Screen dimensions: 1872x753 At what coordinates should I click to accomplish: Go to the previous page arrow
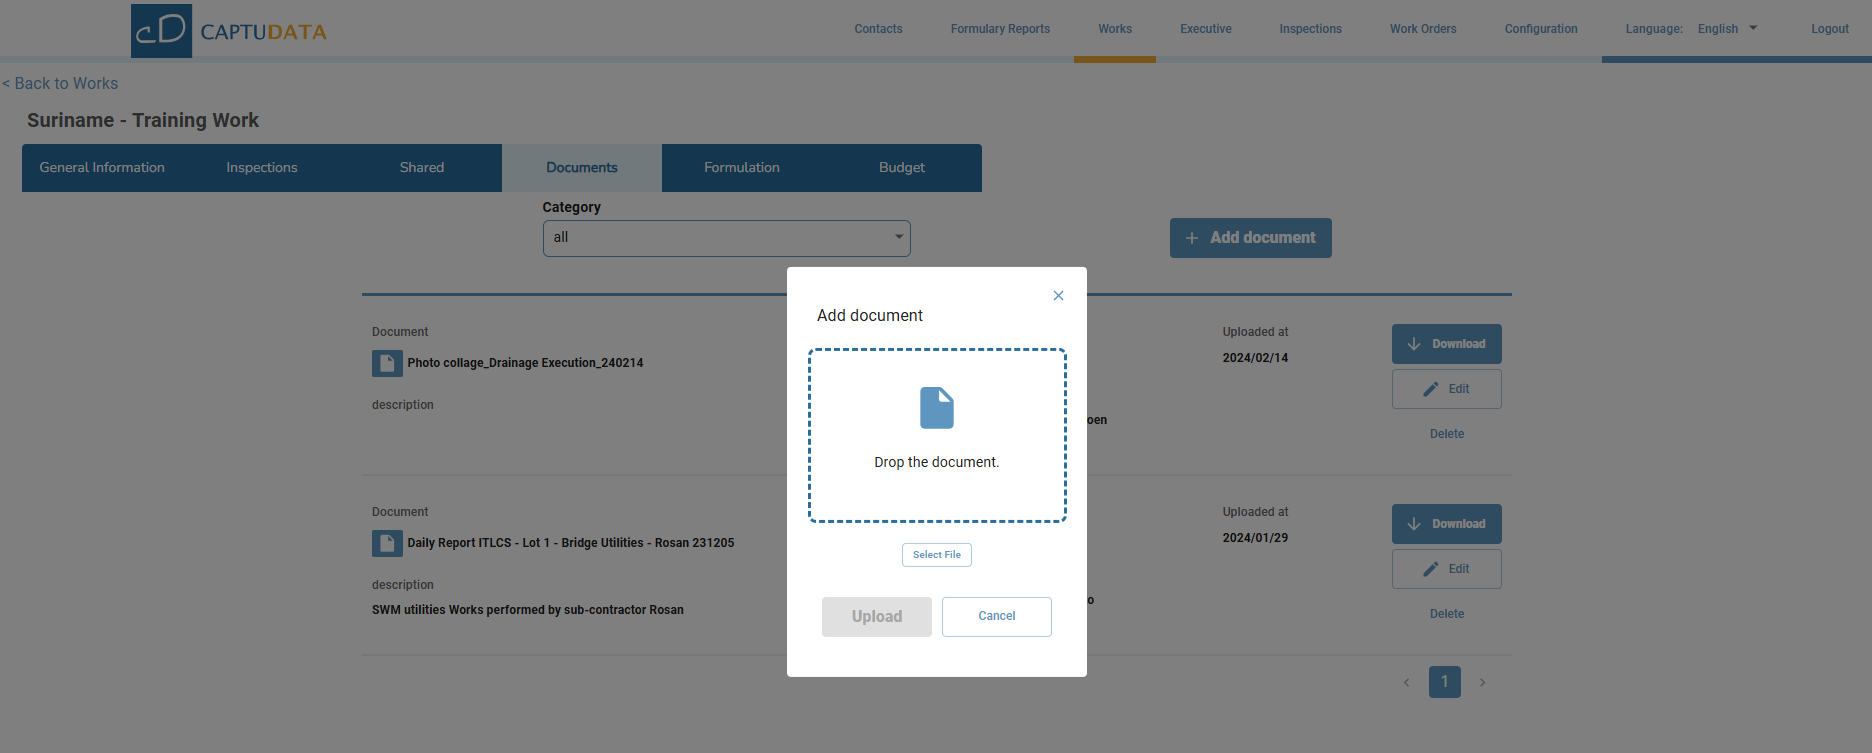pyautogui.click(x=1406, y=682)
